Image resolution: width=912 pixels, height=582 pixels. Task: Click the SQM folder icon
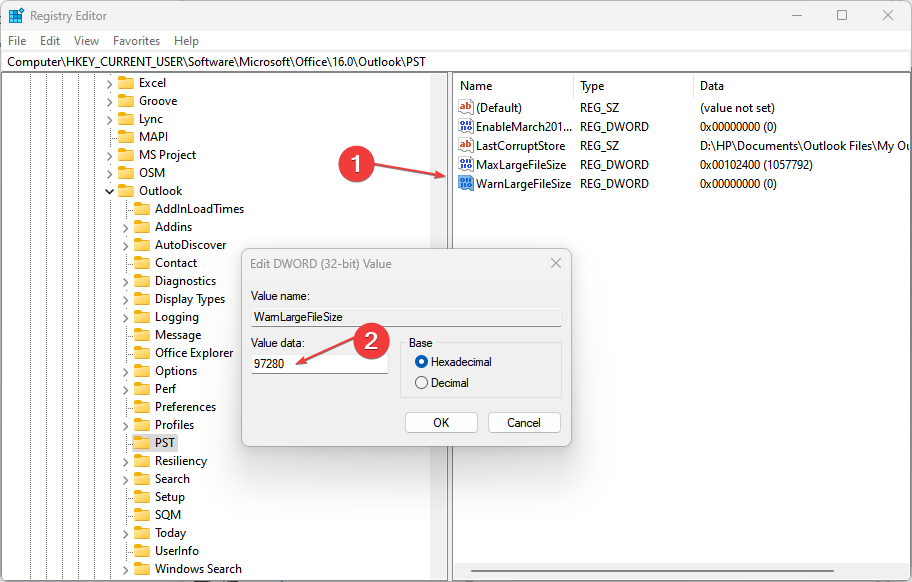click(x=142, y=515)
